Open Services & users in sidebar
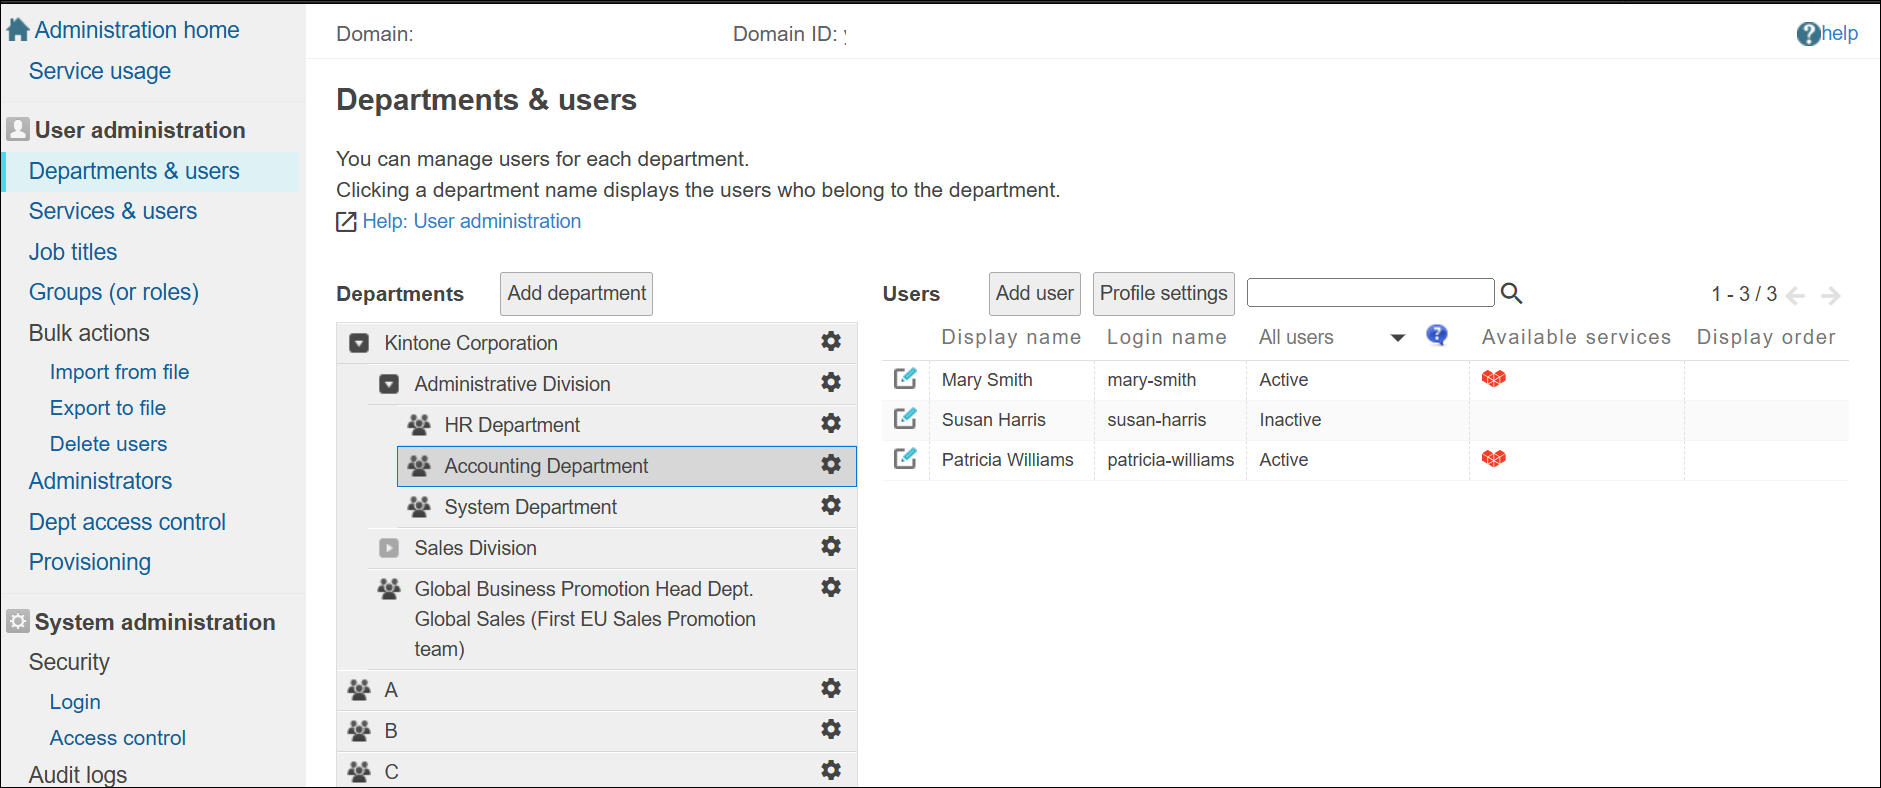Screen dimensions: 1881x788 pos(113,211)
